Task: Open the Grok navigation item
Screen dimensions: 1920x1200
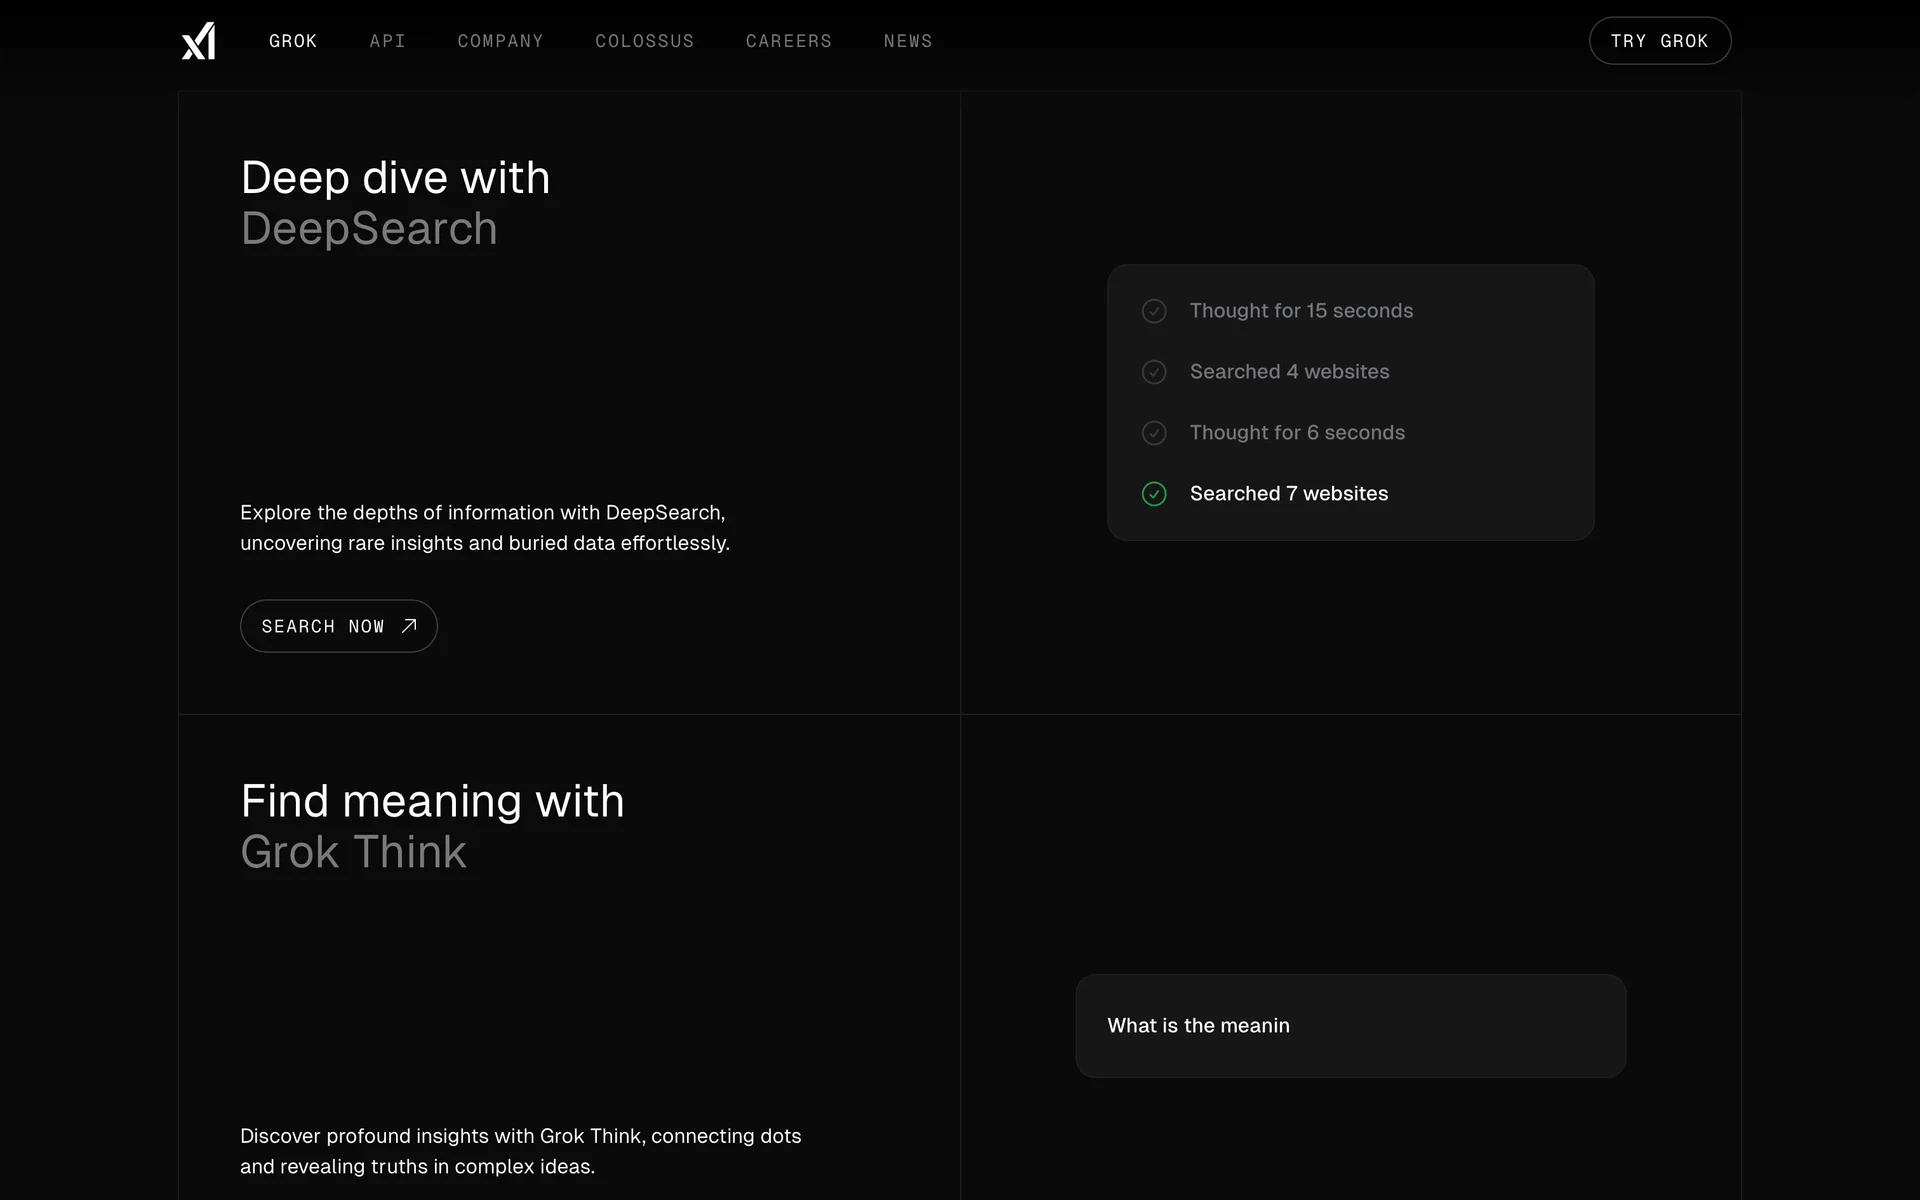Action: (x=293, y=41)
